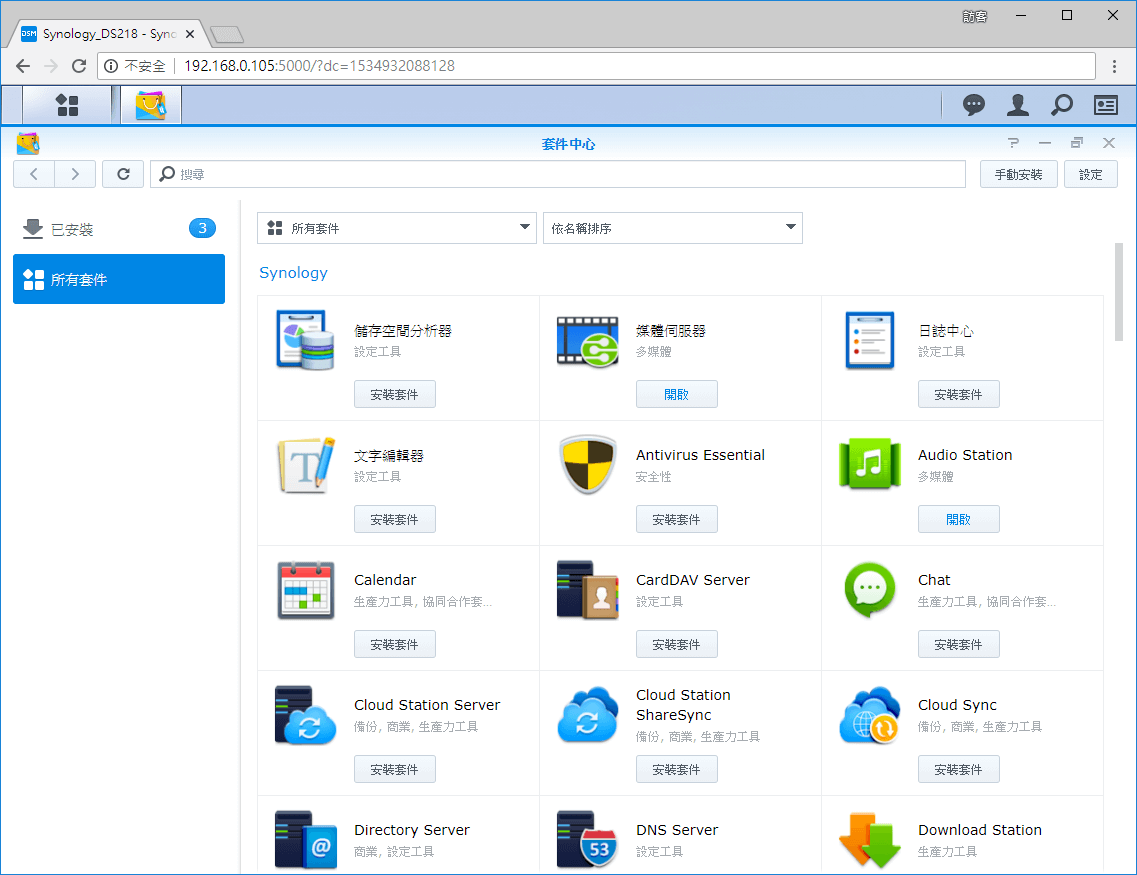Expand the 依名稱排序 sort dropdown
The height and width of the screenshot is (875, 1137).
click(x=672, y=228)
